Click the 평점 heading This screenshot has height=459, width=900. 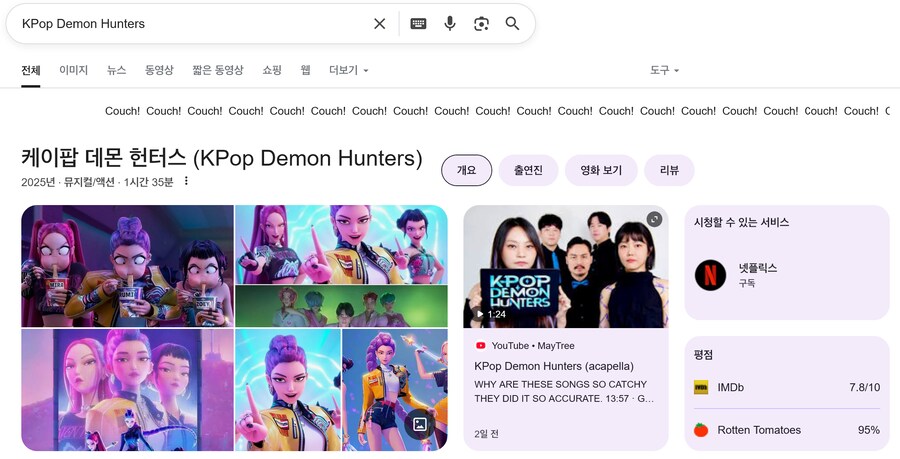coord(703,355)
